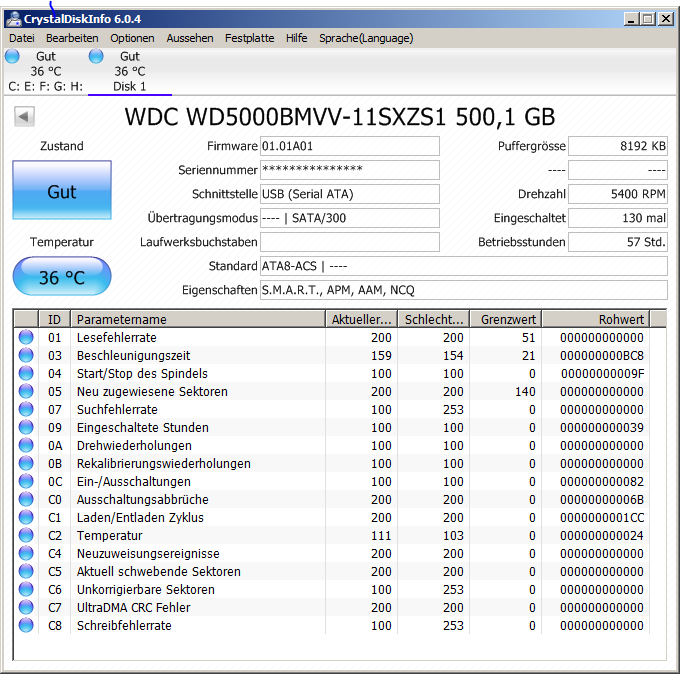This screenshot has width=680, height=674.
Task: Click the Eingeschaltet value 130 mal
Action: pos(618,218)
